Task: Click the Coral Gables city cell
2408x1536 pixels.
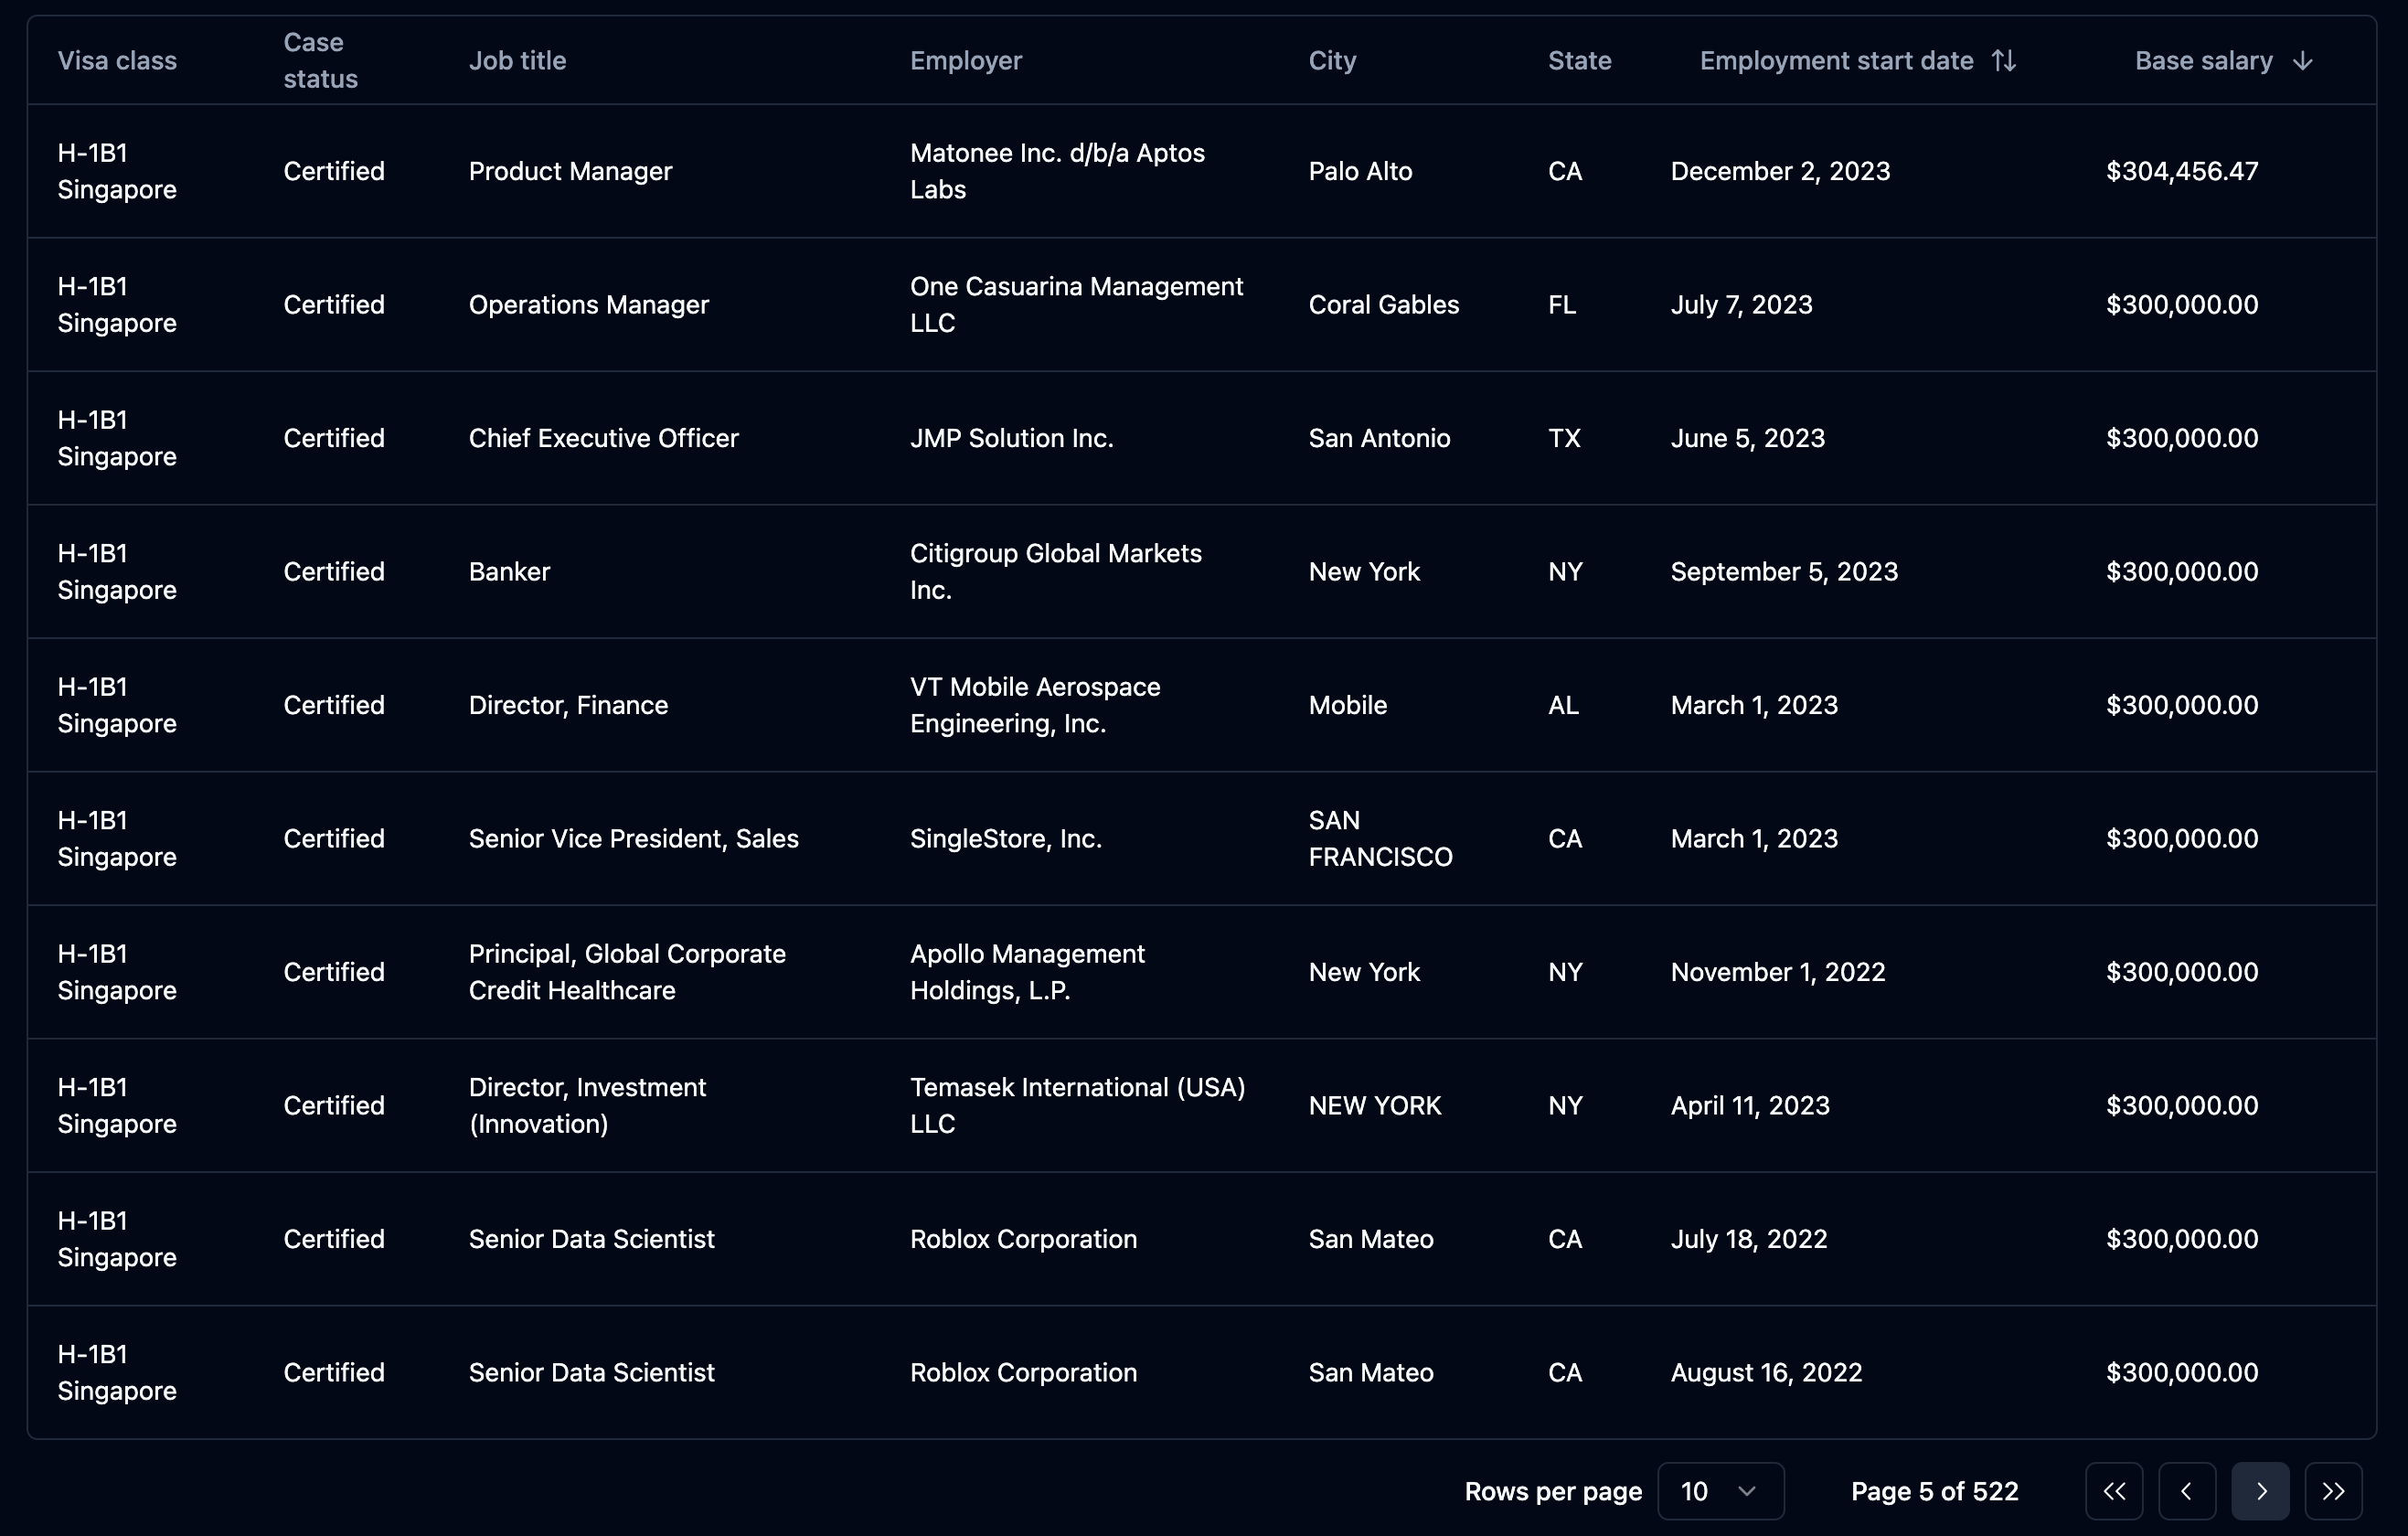Action: (x=1383, y=305)
